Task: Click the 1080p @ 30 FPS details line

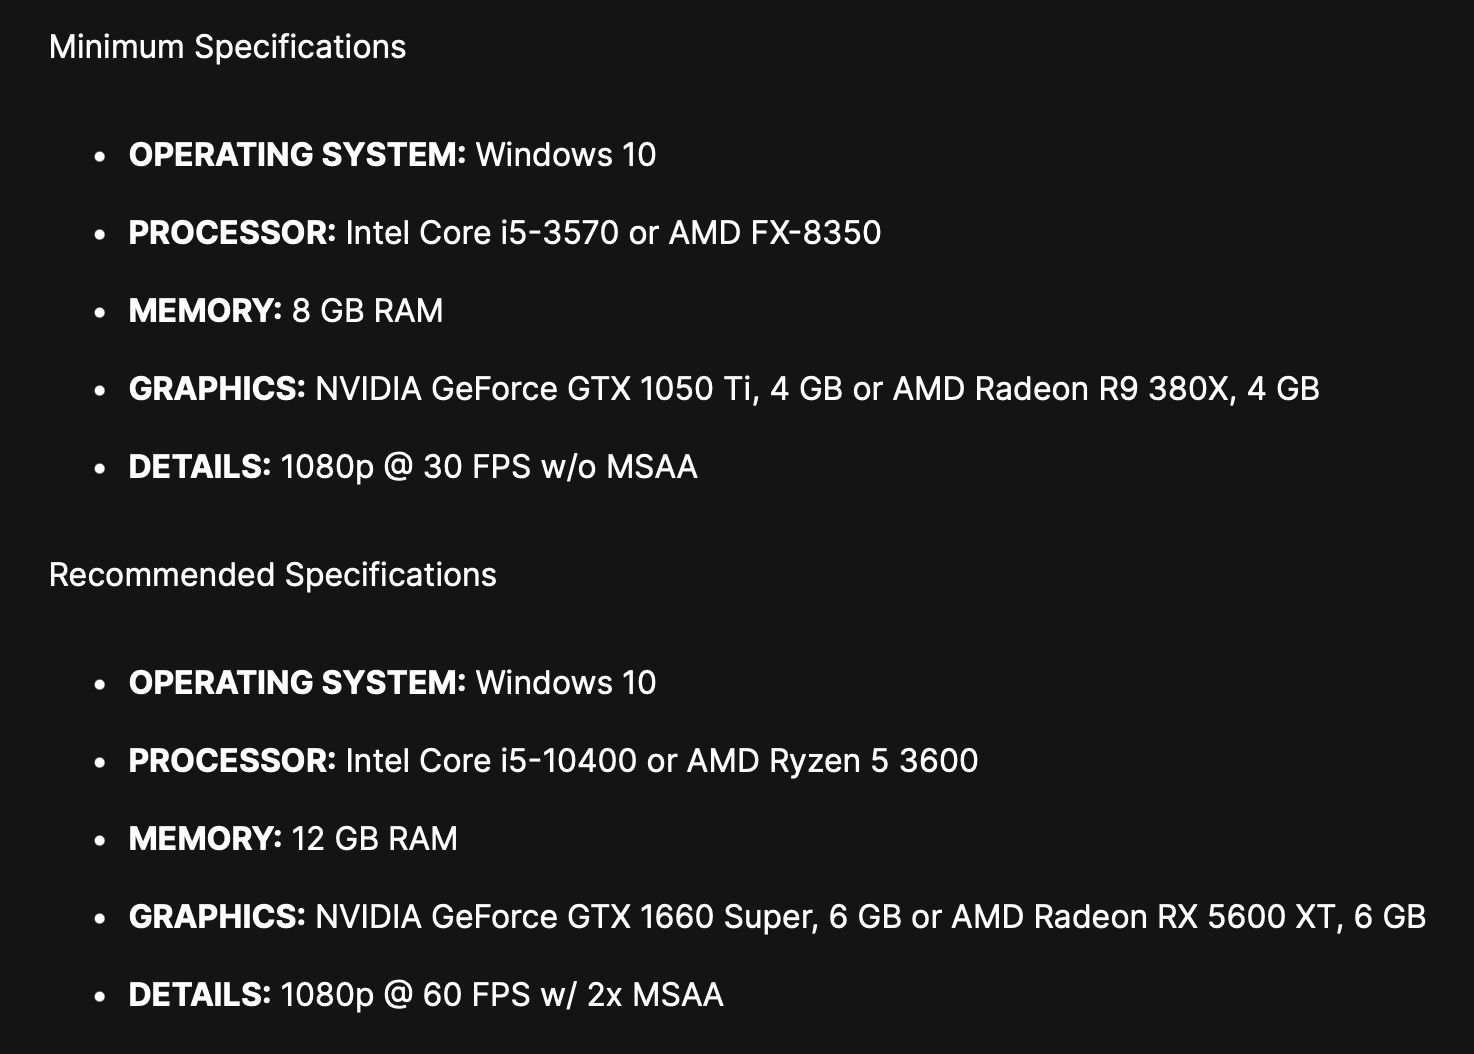Action: pos(488,467)
